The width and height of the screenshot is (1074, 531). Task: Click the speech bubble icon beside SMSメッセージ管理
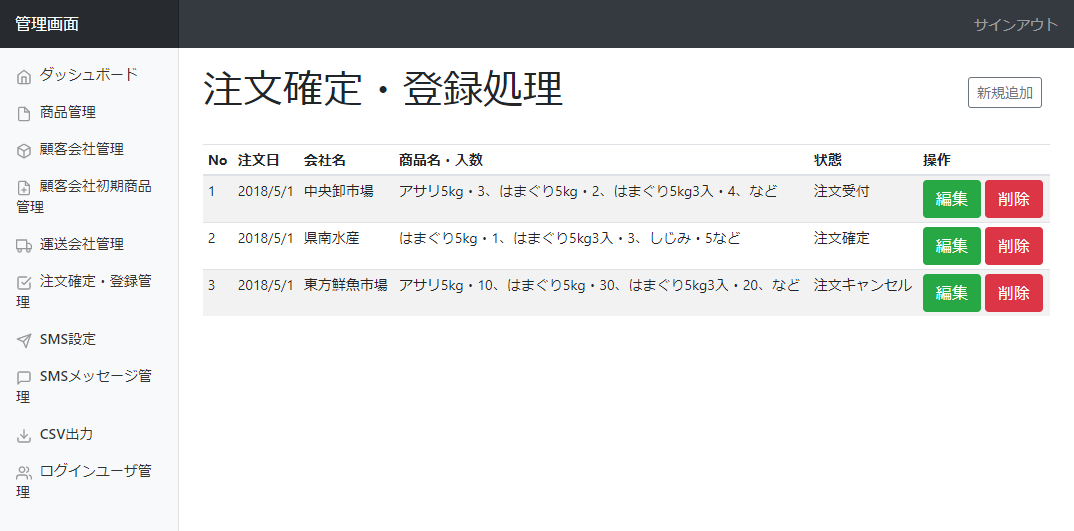click(x=24, y=377)
